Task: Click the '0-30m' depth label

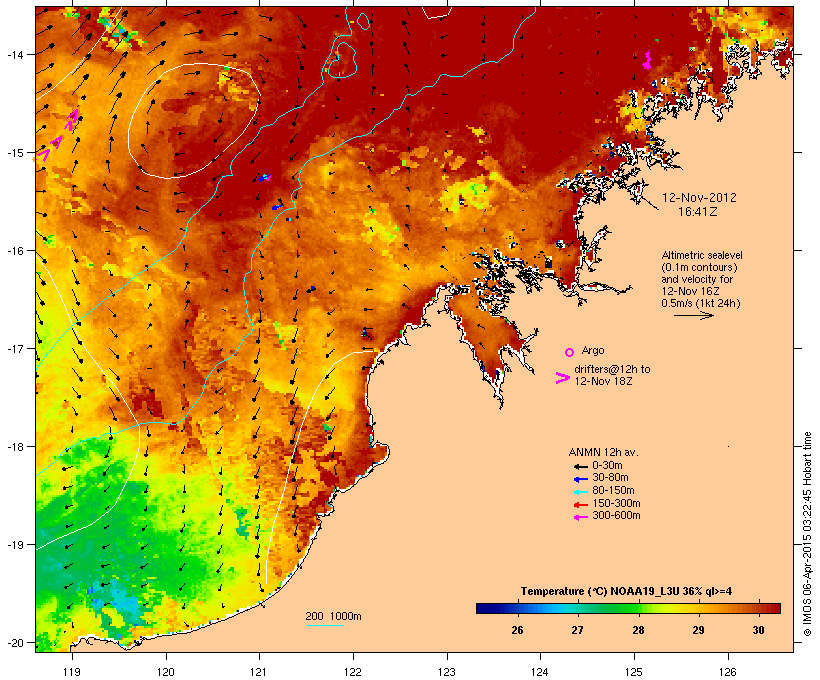Action: pyautogui.click(x=607, y=466)
